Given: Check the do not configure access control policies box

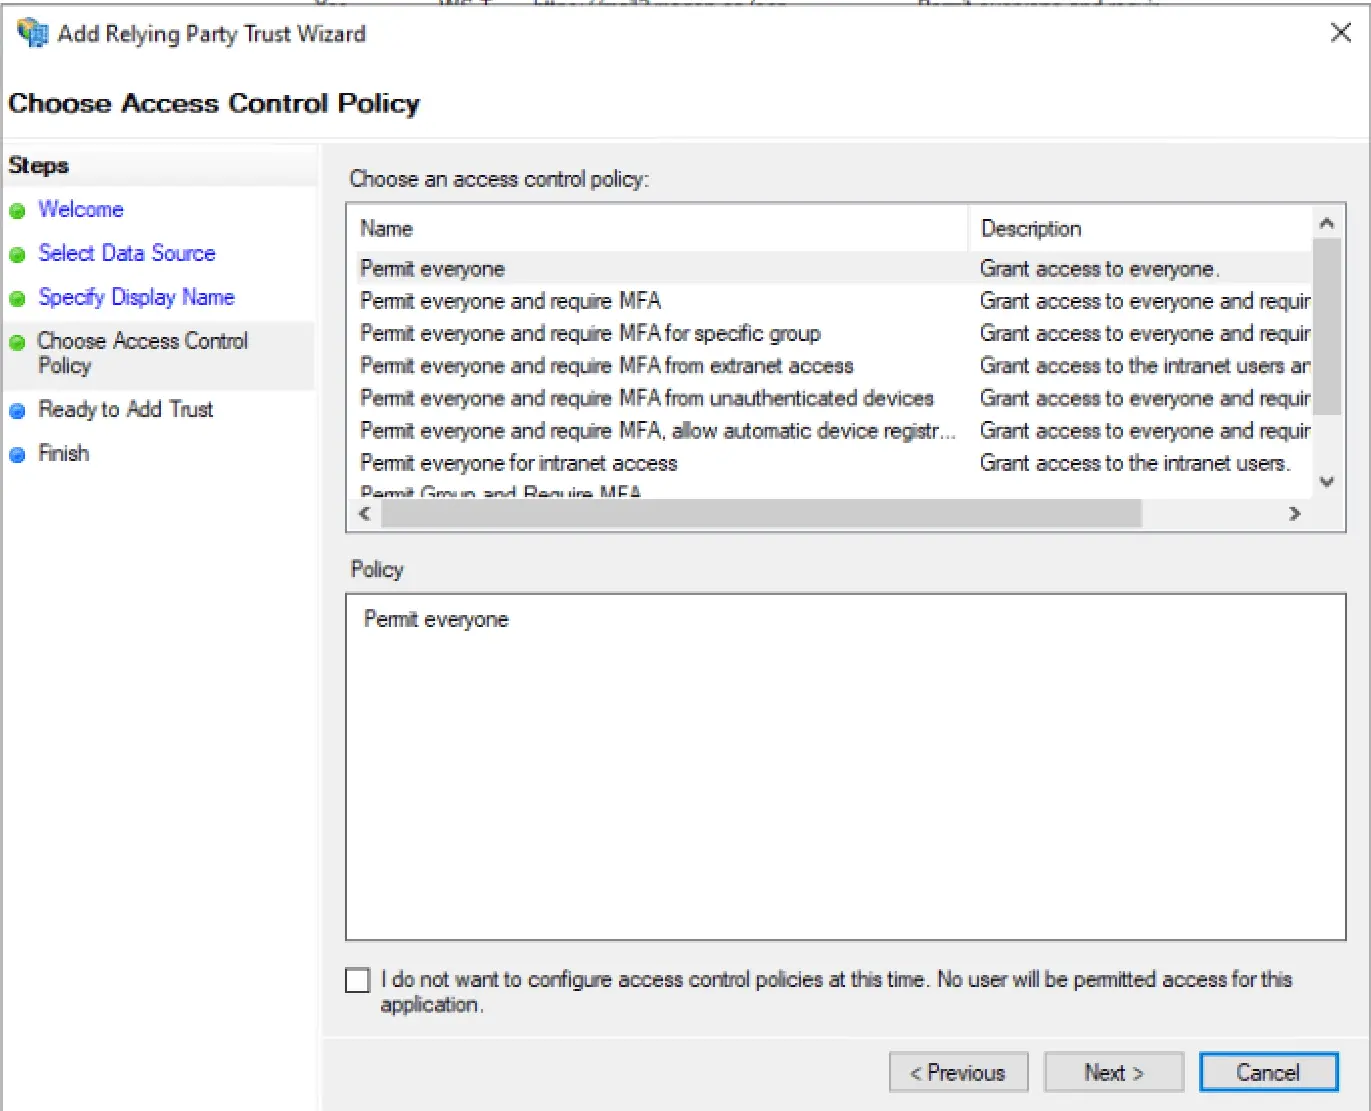Looking at the screenshot, I should pos(357,980).
